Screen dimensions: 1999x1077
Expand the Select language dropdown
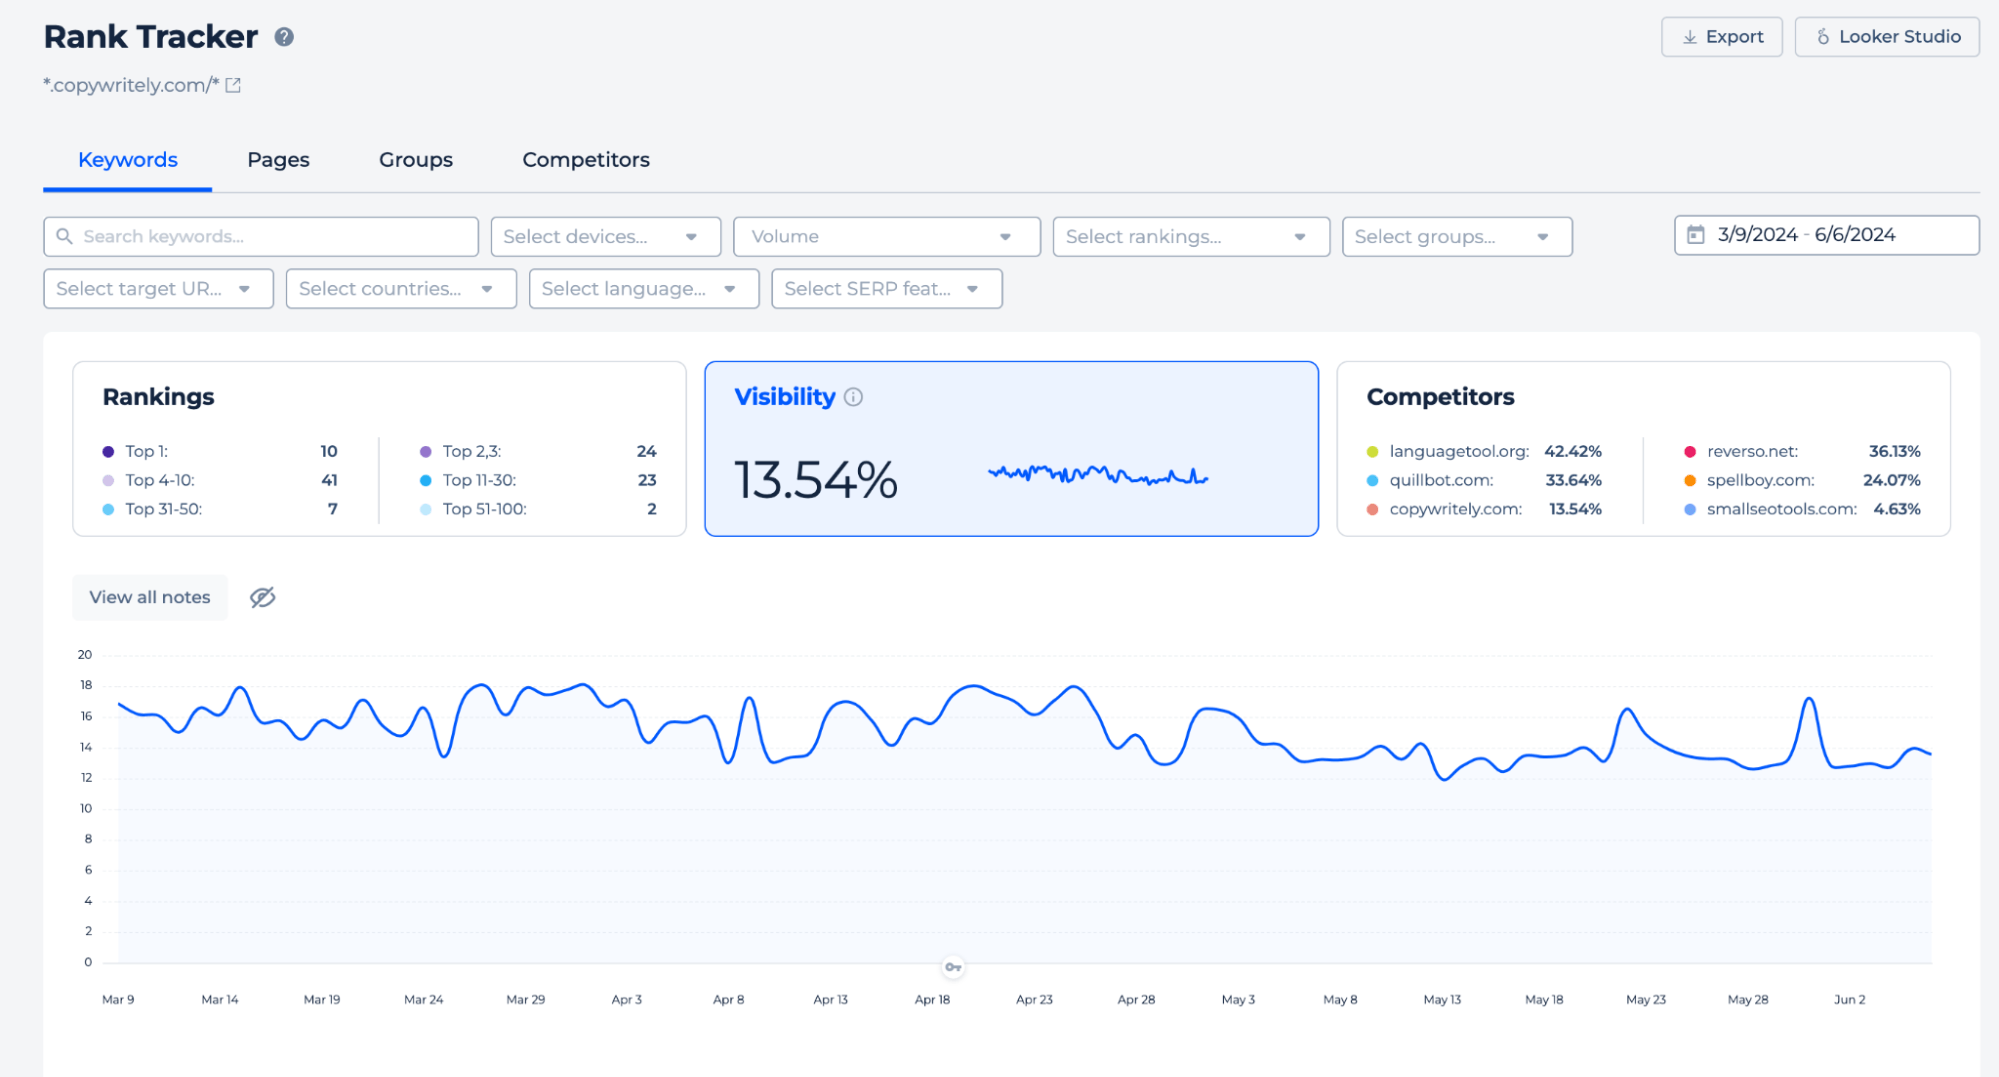644,289
